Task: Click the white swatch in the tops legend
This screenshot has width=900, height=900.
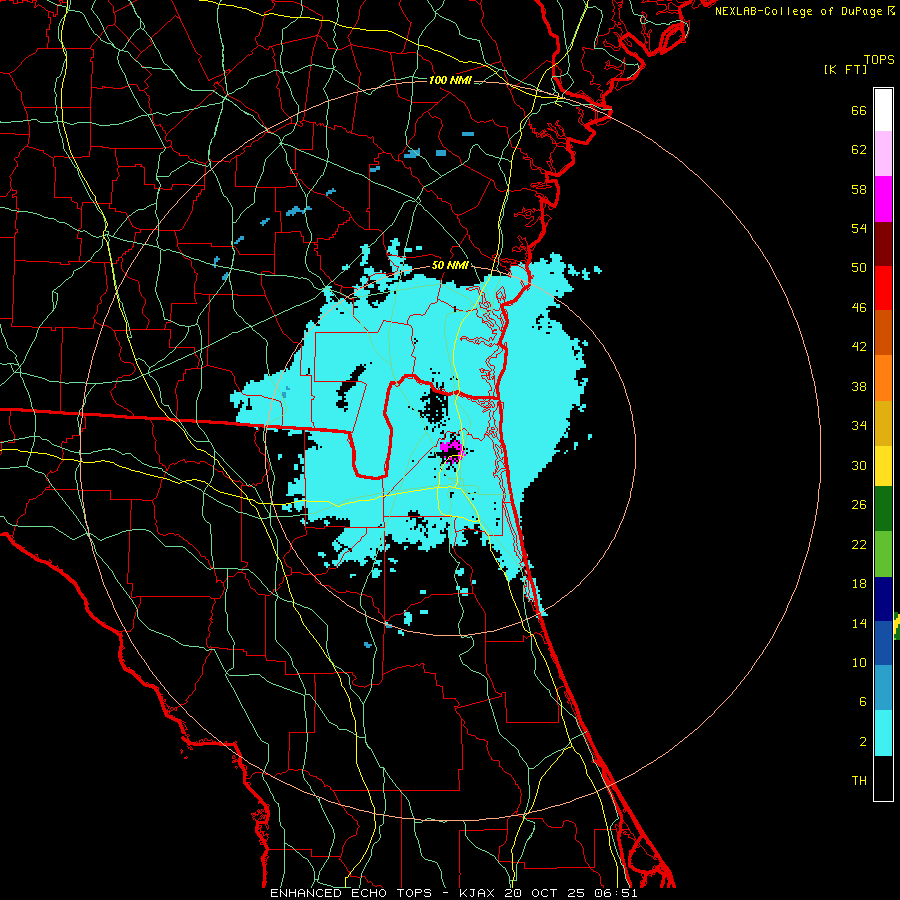Action: point(883,110)
